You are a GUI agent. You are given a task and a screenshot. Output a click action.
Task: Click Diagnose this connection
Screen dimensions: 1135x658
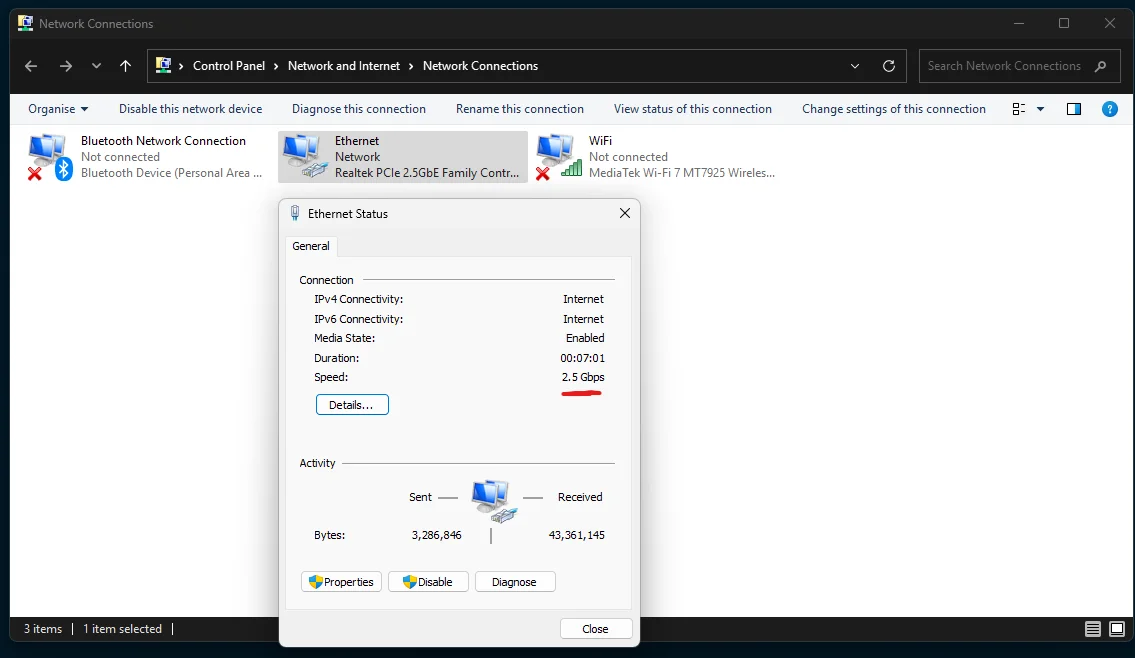tap(359, 109)
